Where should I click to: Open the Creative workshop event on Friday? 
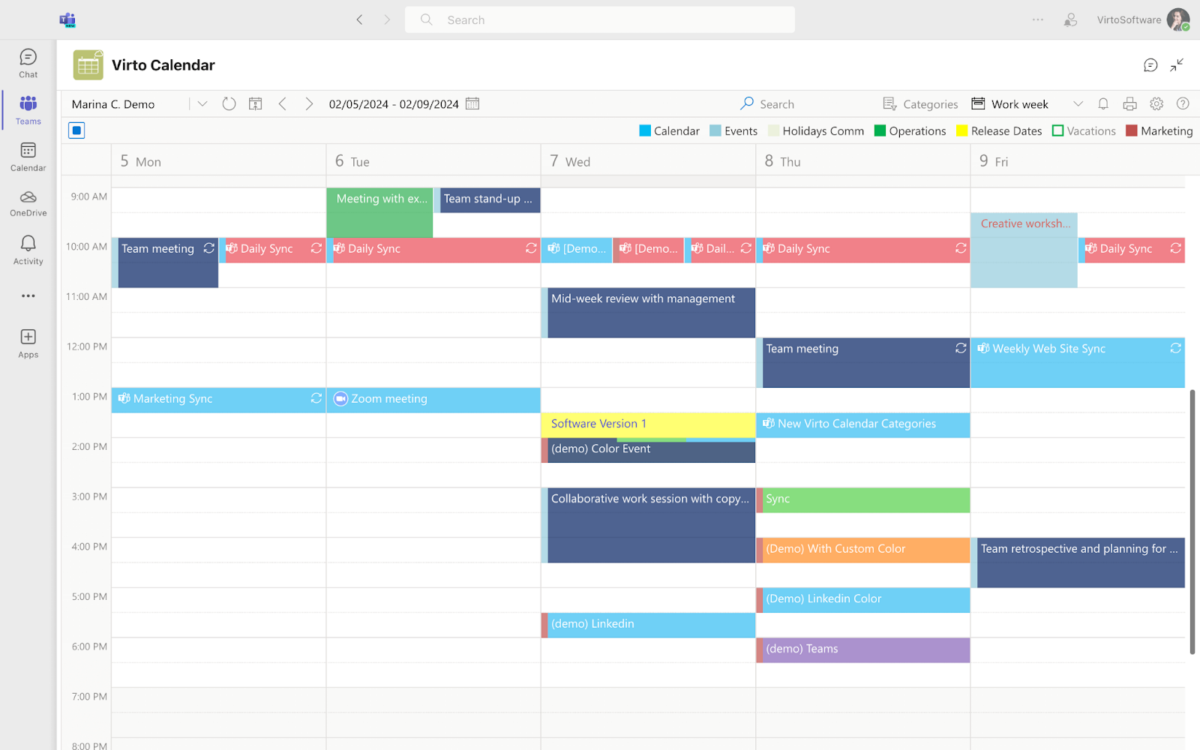click(1024, 250)
